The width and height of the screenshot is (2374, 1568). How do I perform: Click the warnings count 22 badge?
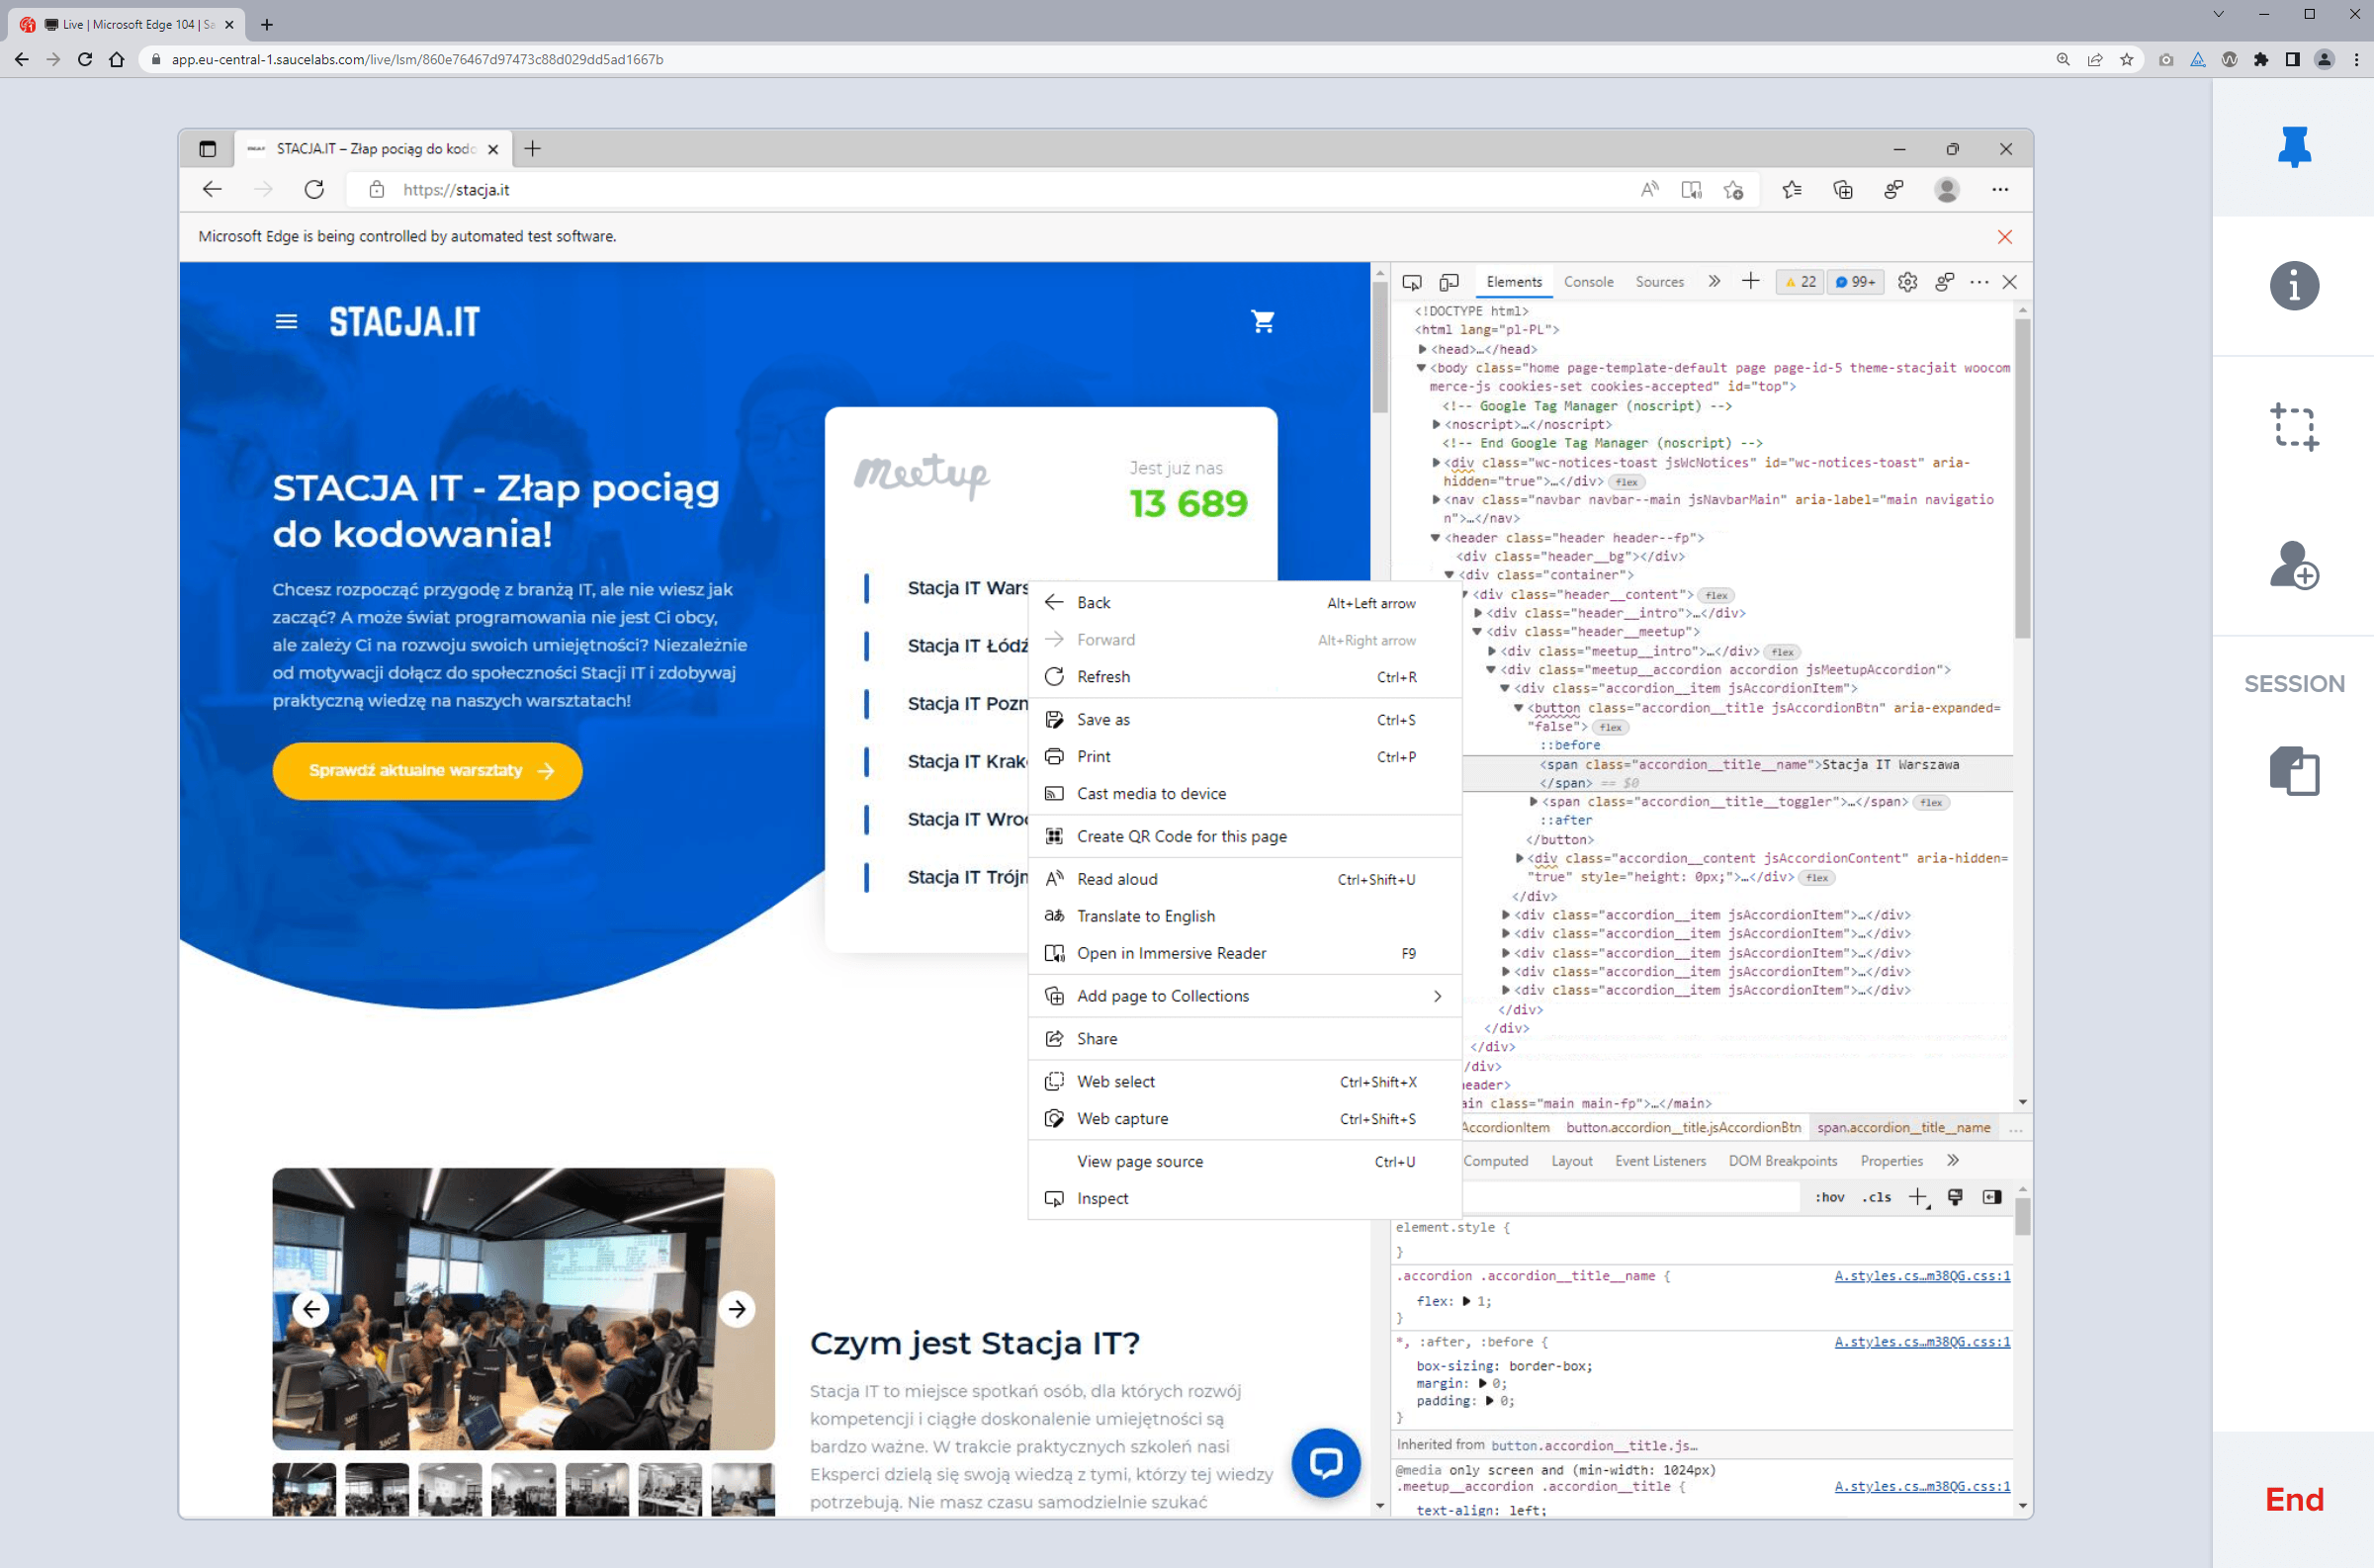click(x=1800, y=282)
